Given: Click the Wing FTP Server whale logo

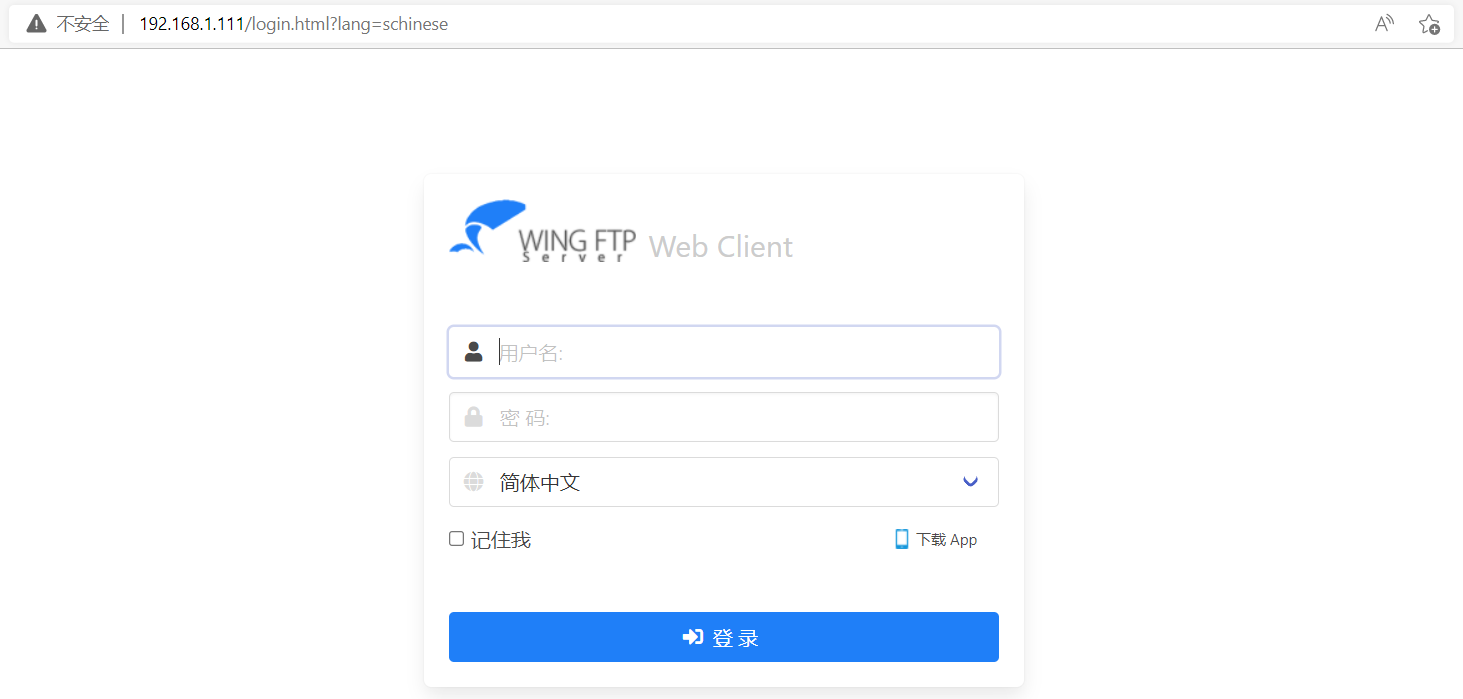Looking at the screenshot, I should coord(487,227).
